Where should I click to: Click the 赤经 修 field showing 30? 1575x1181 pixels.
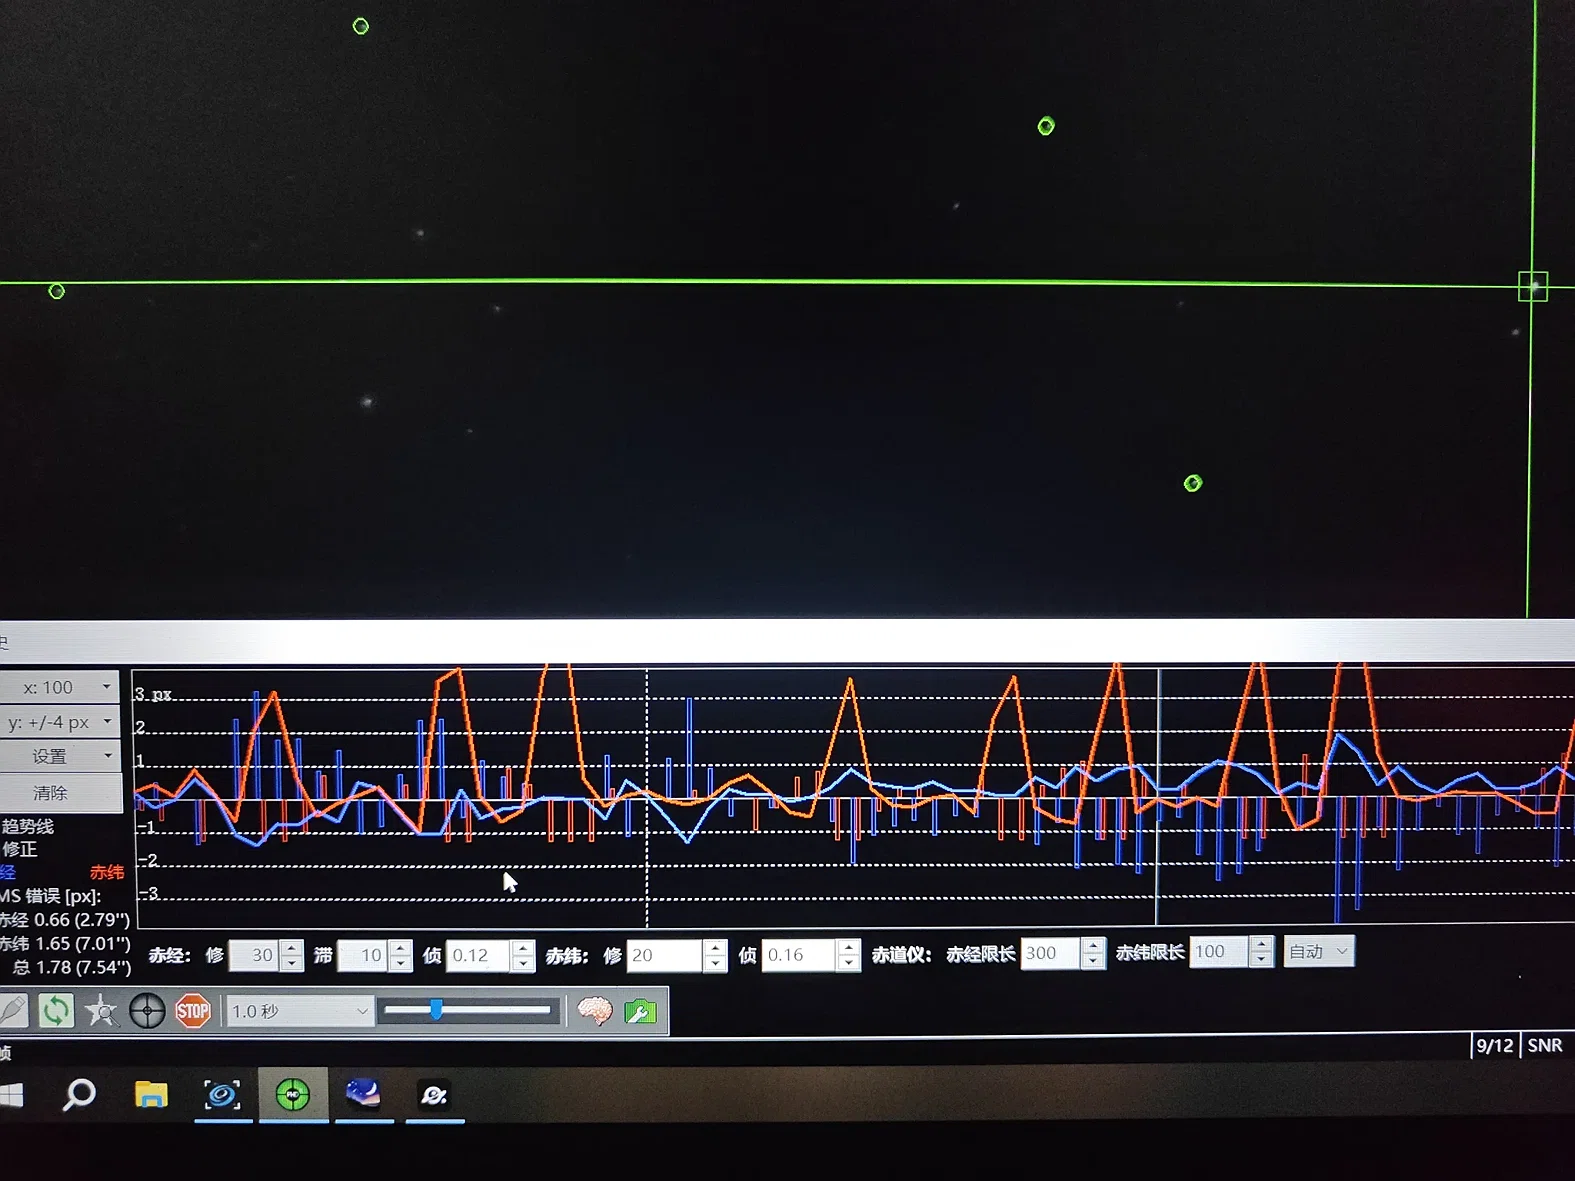click(x=255, y=955)
